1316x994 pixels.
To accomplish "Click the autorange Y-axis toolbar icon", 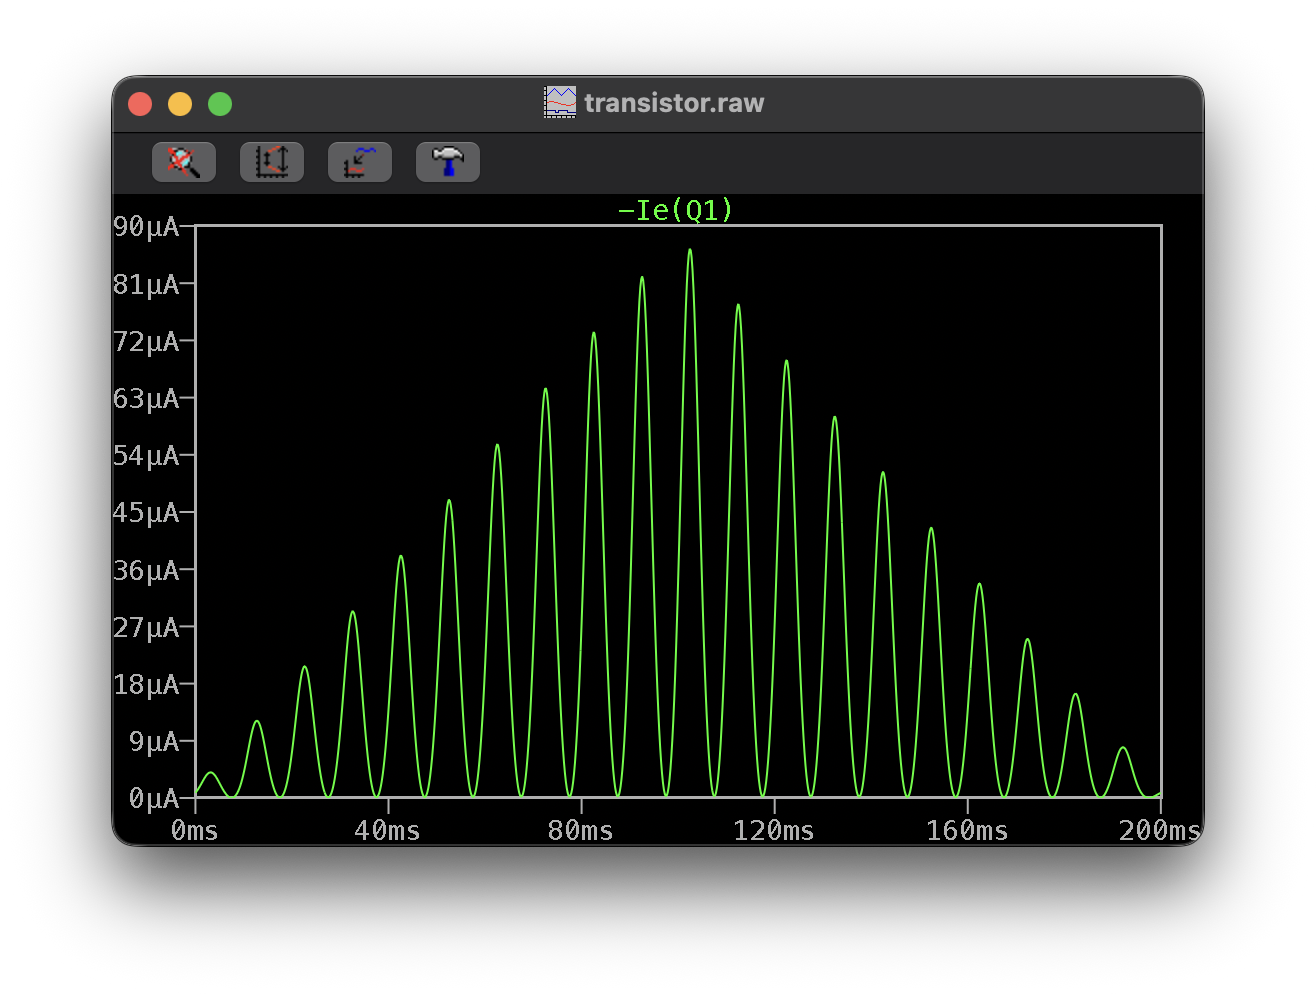I will pos(272,162).
